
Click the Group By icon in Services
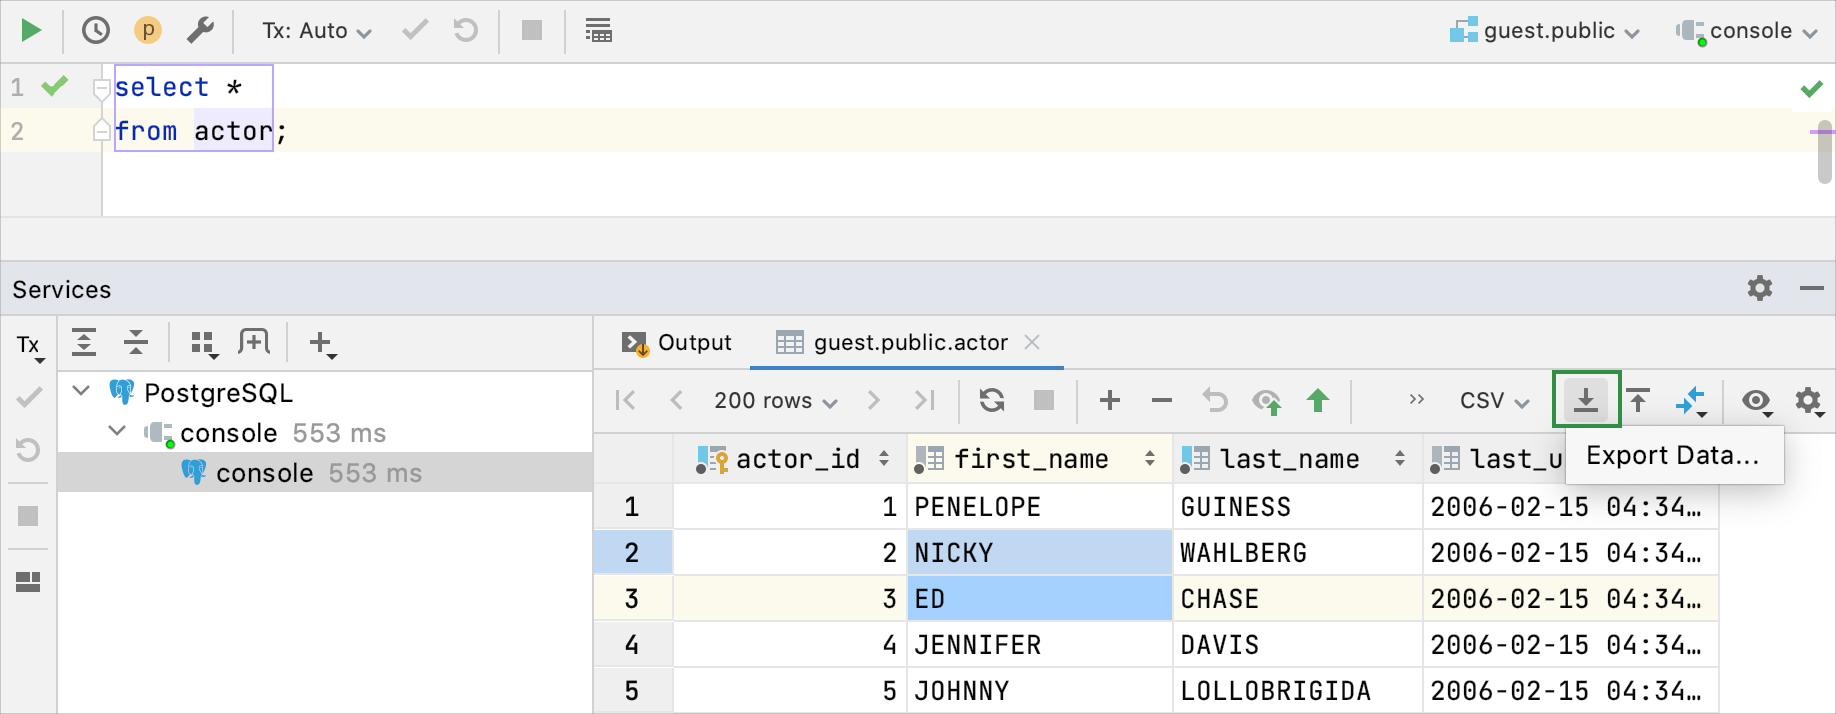[x=204, y=344]
